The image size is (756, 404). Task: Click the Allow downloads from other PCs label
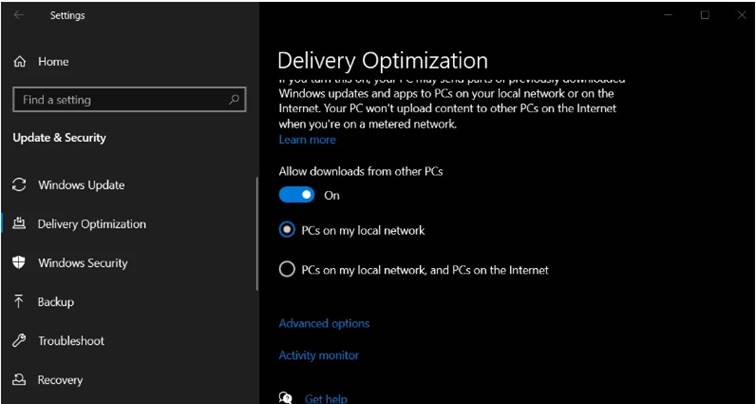tap(361, 171)
